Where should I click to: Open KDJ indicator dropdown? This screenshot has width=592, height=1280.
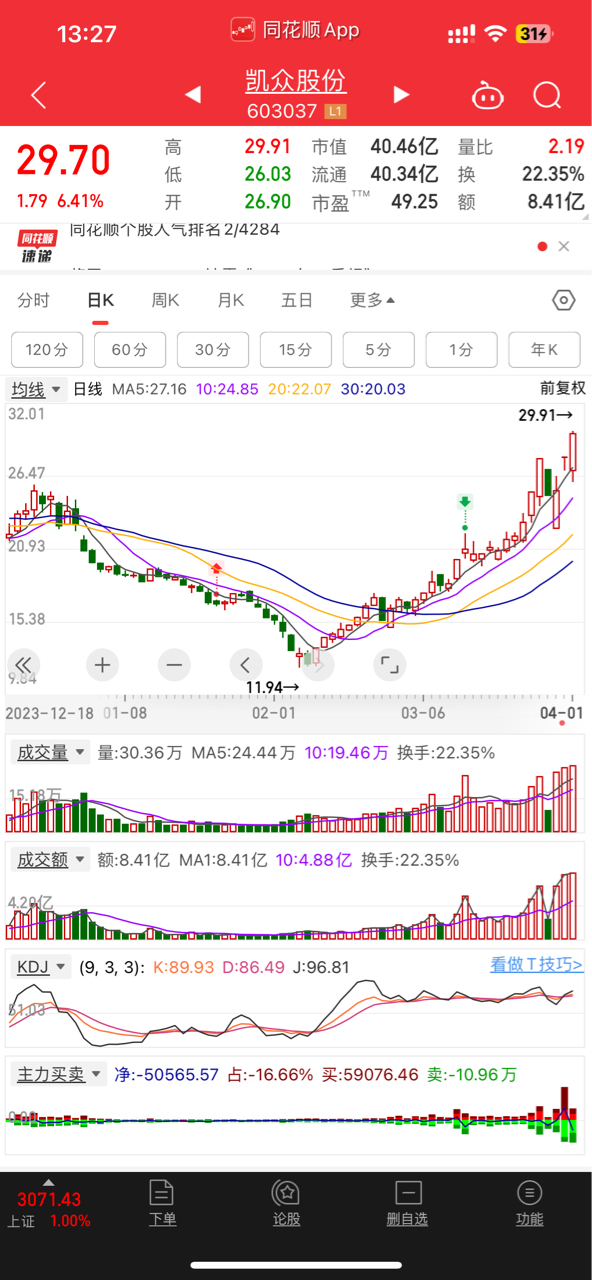(40, 967)
